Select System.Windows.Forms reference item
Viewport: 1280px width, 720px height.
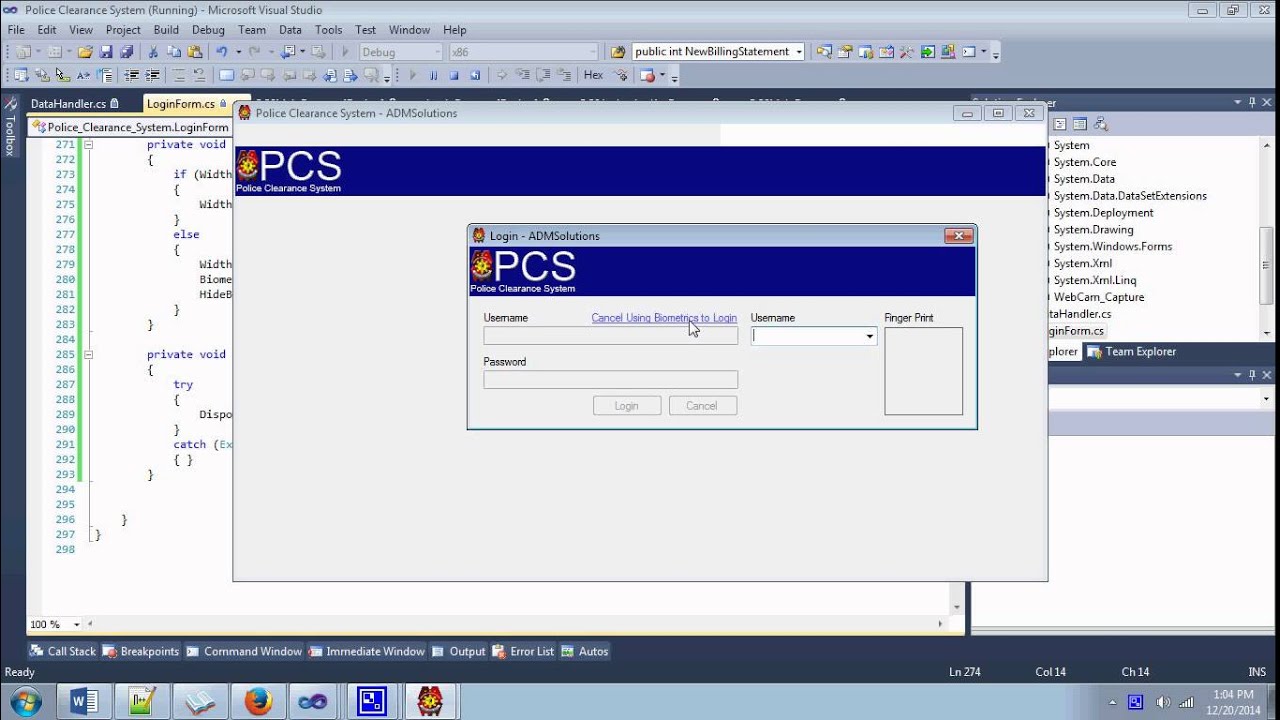(x=1112, y=246)
